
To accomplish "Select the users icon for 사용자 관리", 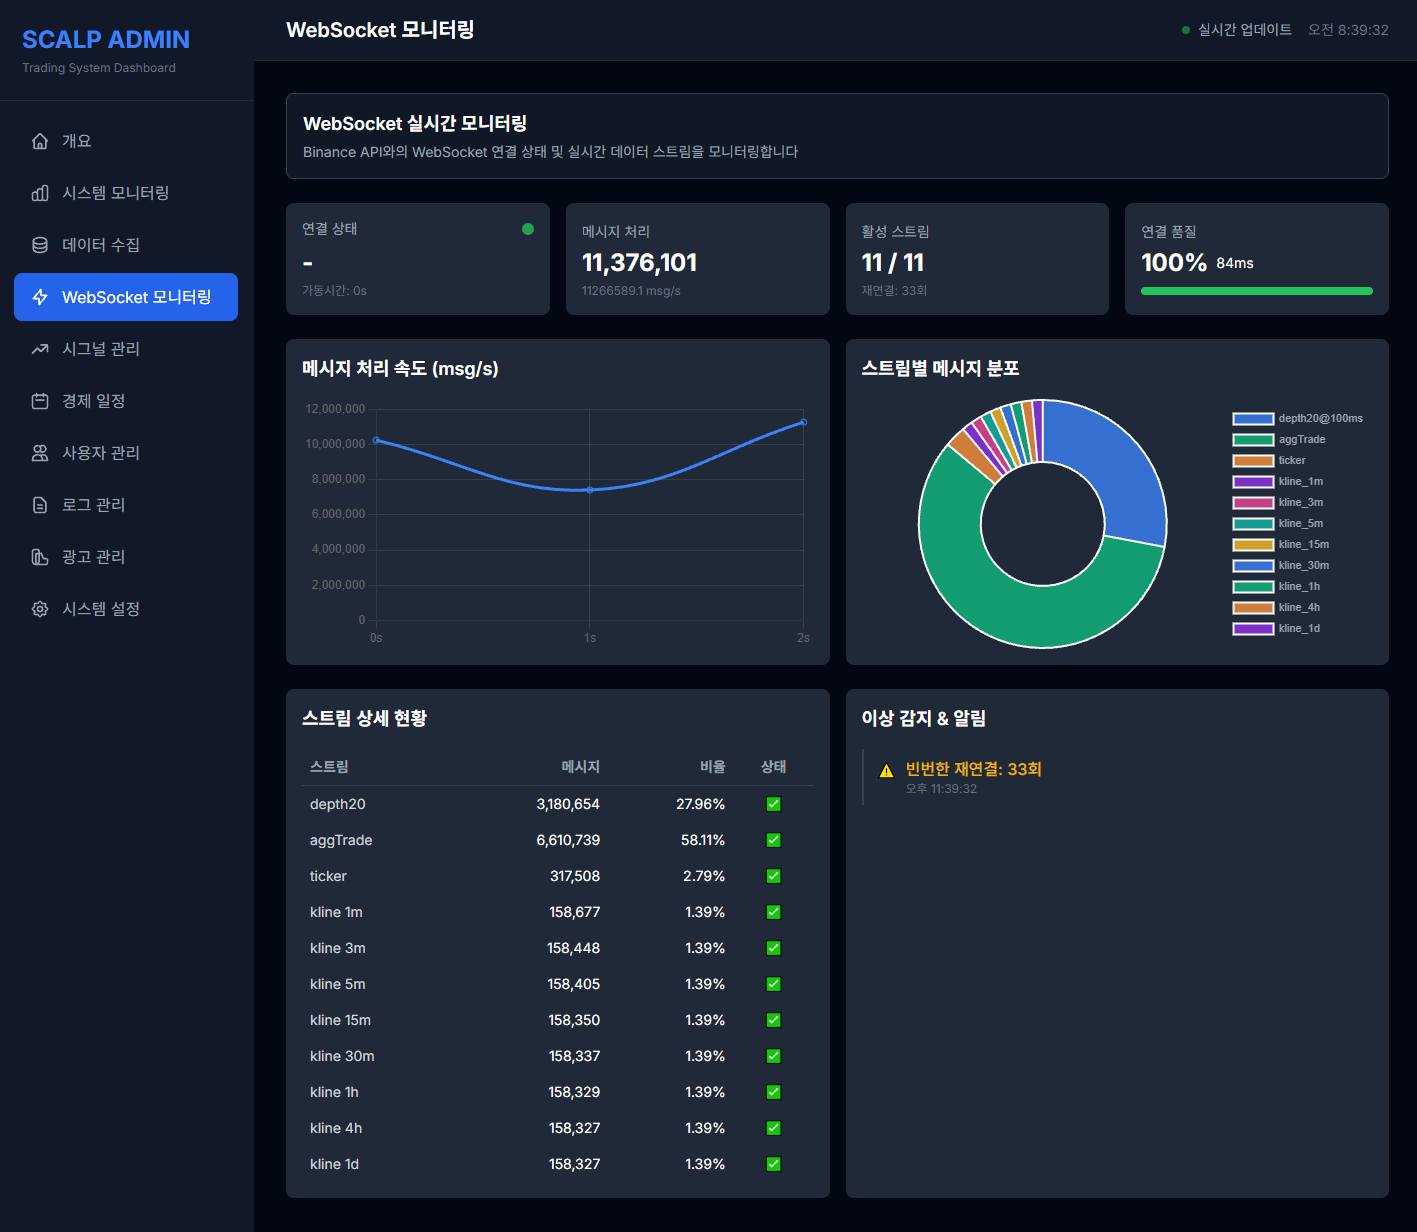I will point(39,453).
